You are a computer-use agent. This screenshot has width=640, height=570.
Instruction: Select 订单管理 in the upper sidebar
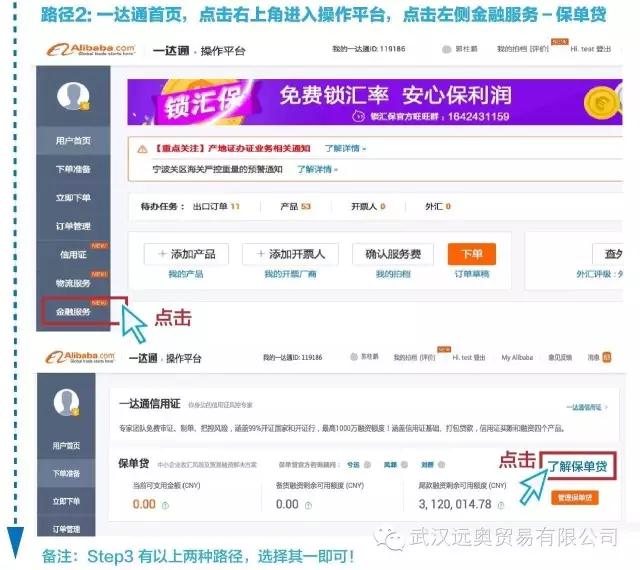[x=72, y=226]
